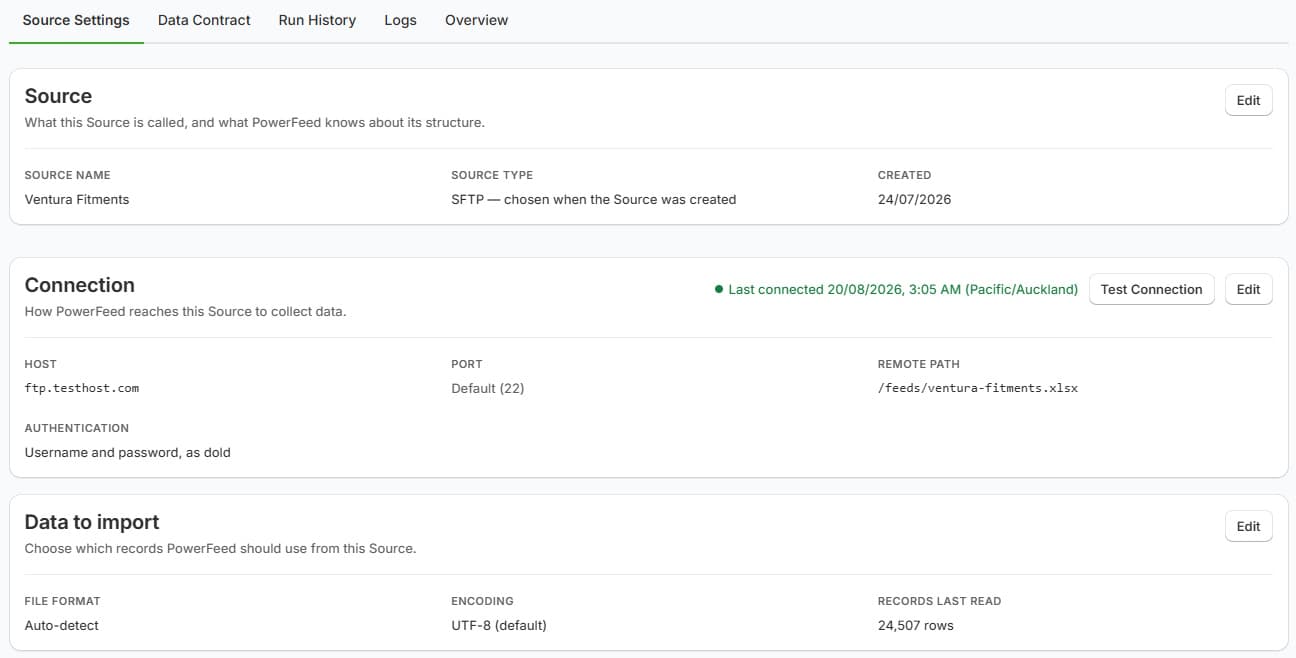This screenshot has width=1296, height=658.
Task: Go to the Overview tab
Action: coord(476,20)
